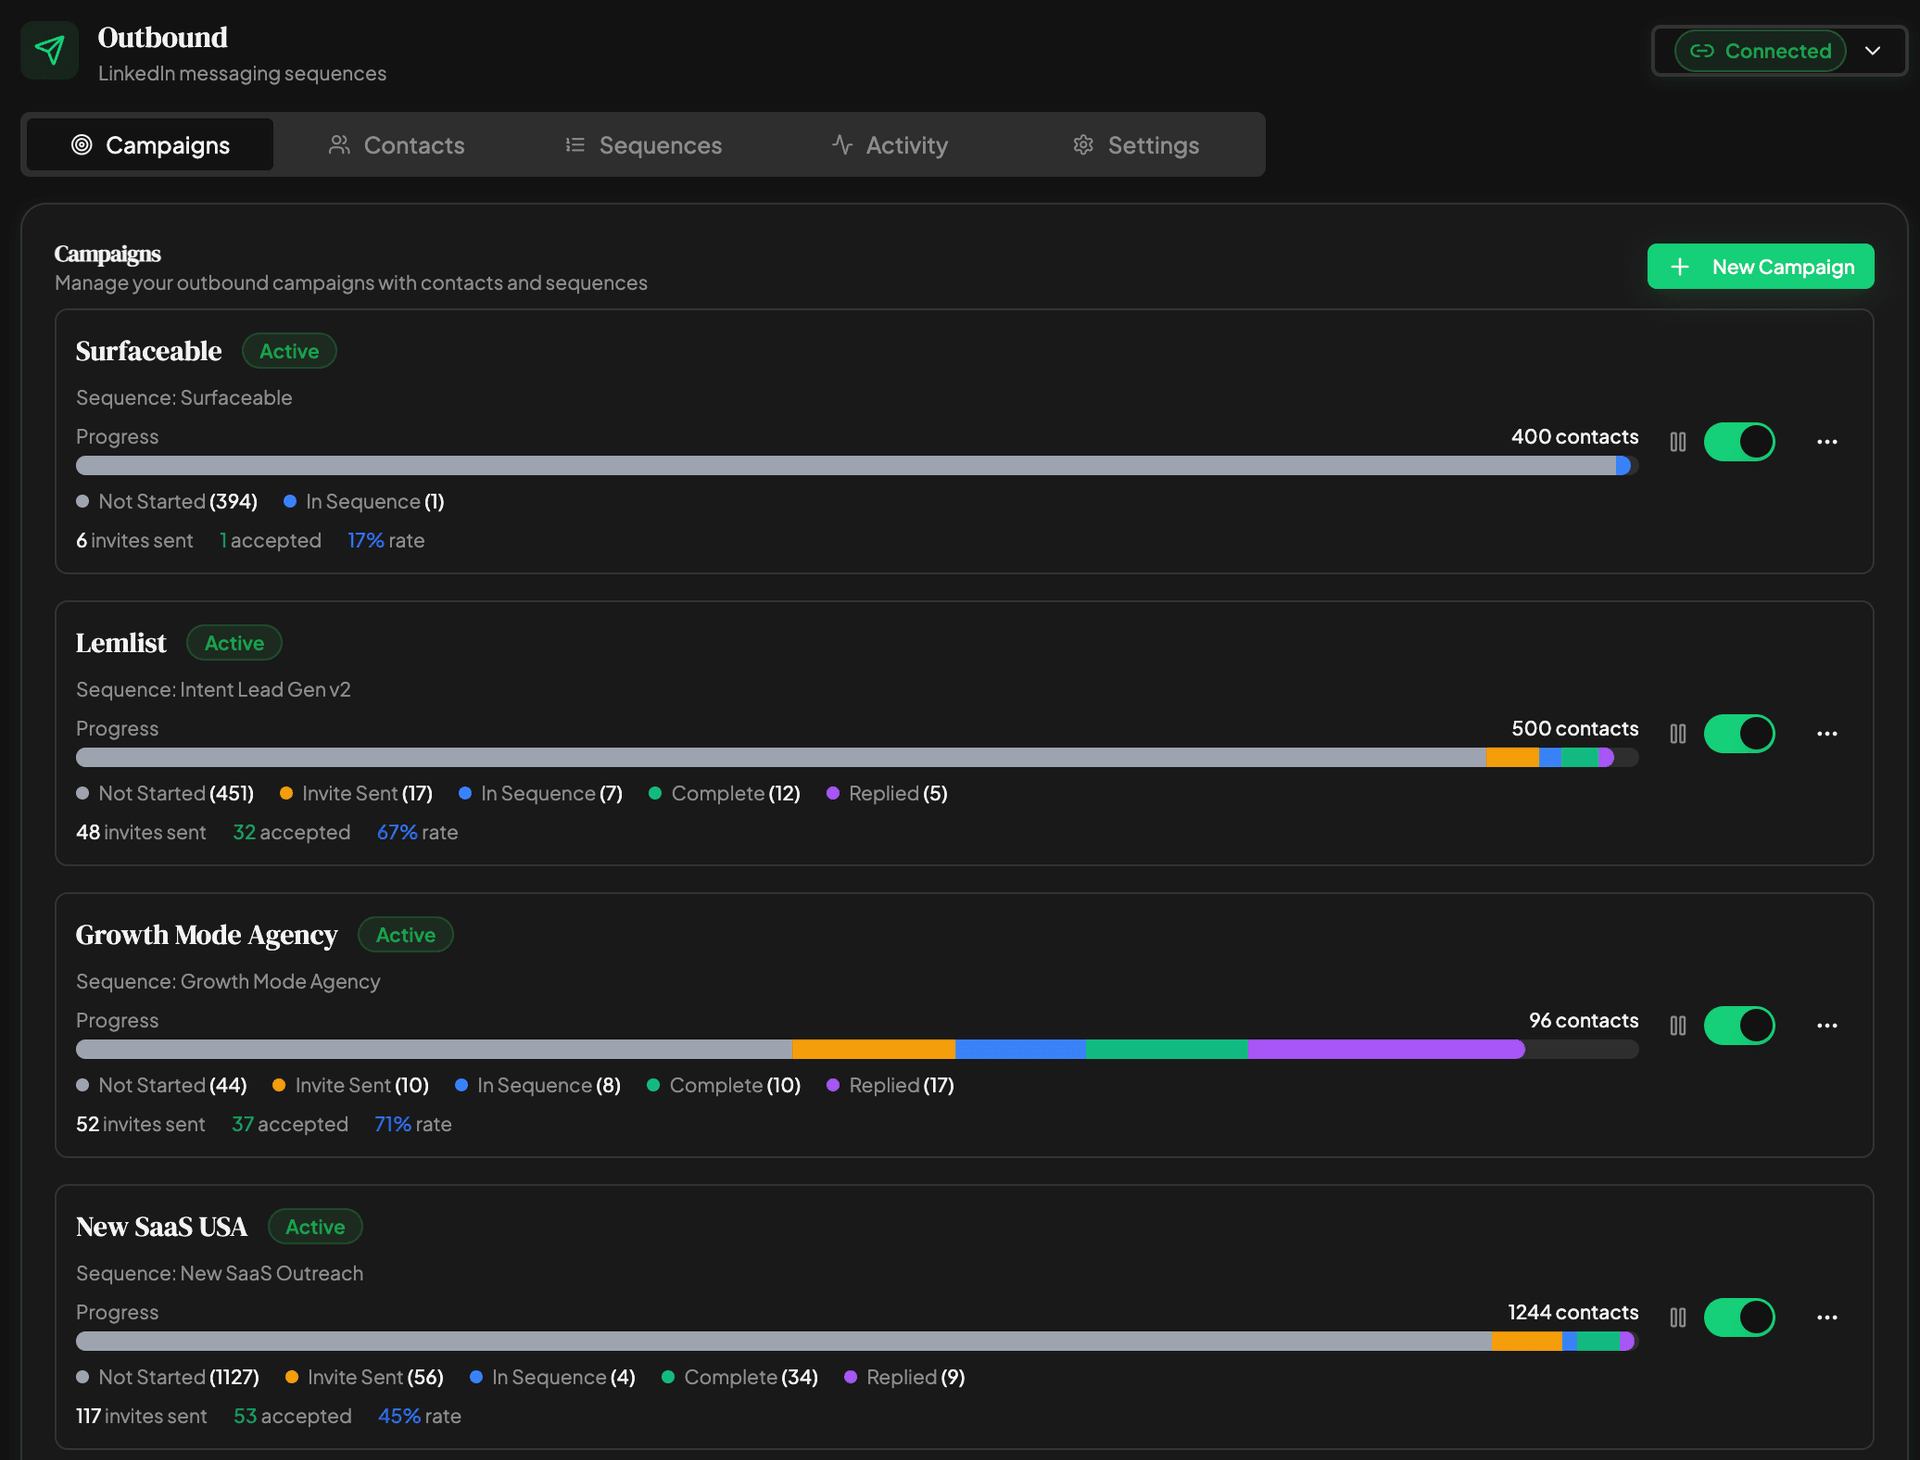This screenshot has width=1920, height=1460.
Task: Turn off the Lemlist campaign toggle
Action: point(1739,733)
